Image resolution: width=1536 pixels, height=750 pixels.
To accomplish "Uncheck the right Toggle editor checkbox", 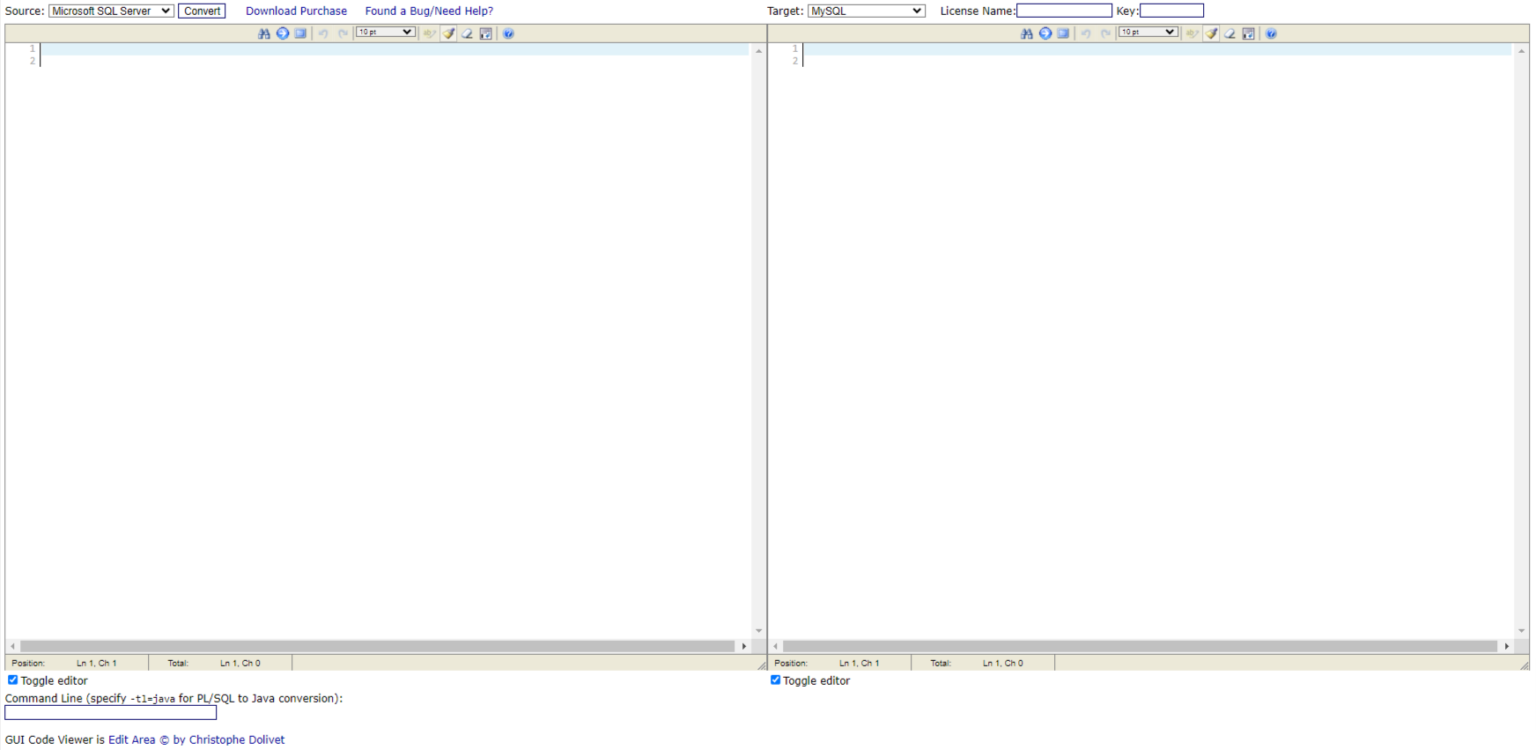I will coord(775,680).
